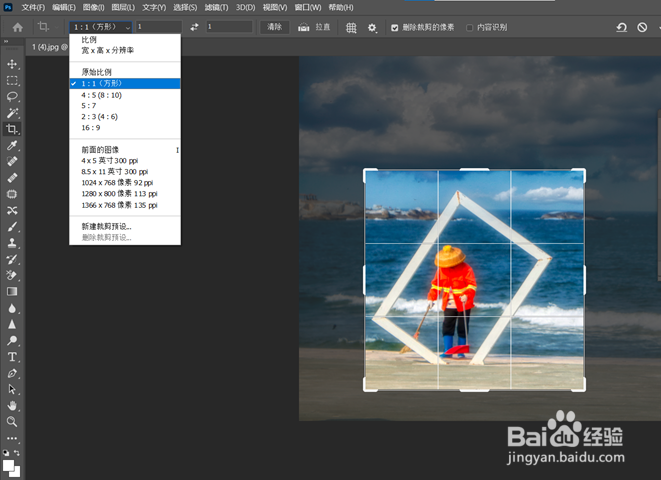Choose 原始比例 preset

point(125,72)
